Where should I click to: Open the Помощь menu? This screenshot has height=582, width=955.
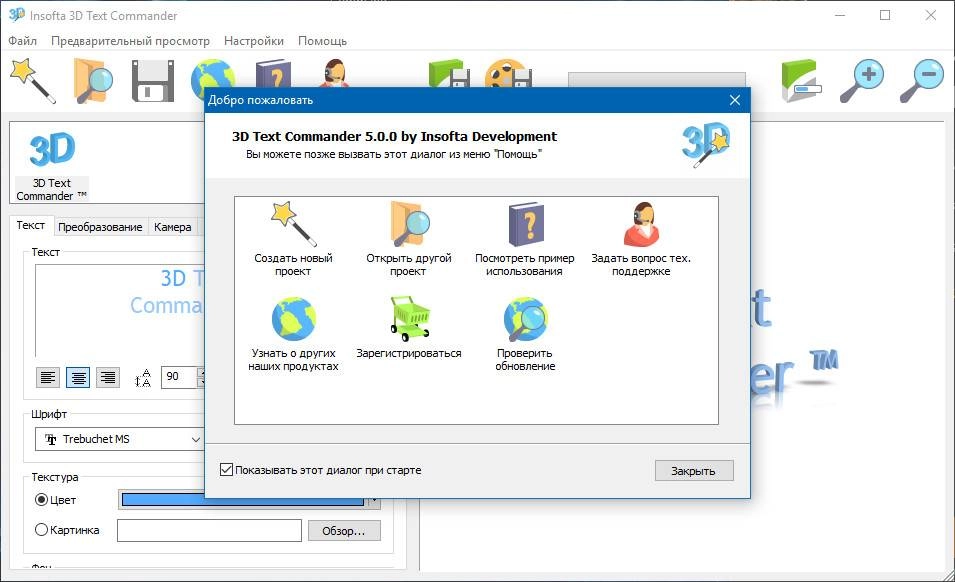(322, 41)
